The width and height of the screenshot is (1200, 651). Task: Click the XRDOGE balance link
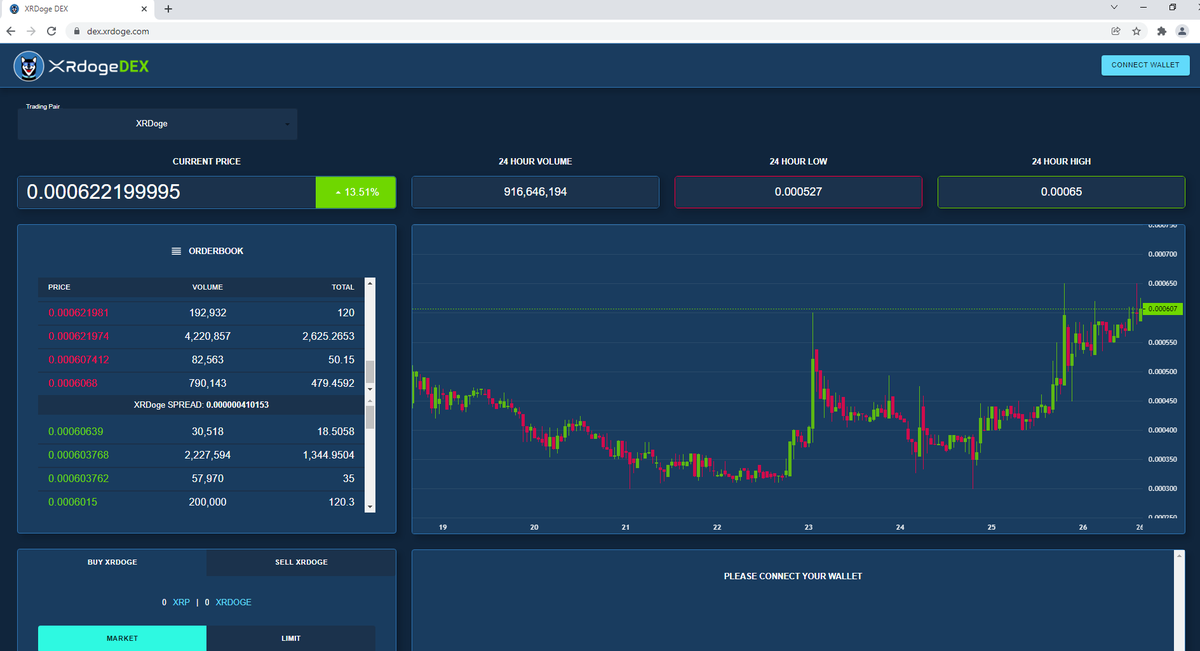[233, 602]
